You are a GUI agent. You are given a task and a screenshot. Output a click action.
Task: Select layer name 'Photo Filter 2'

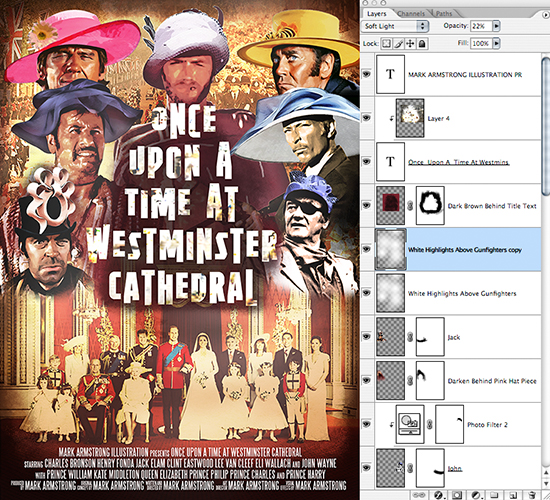point(487,425)
